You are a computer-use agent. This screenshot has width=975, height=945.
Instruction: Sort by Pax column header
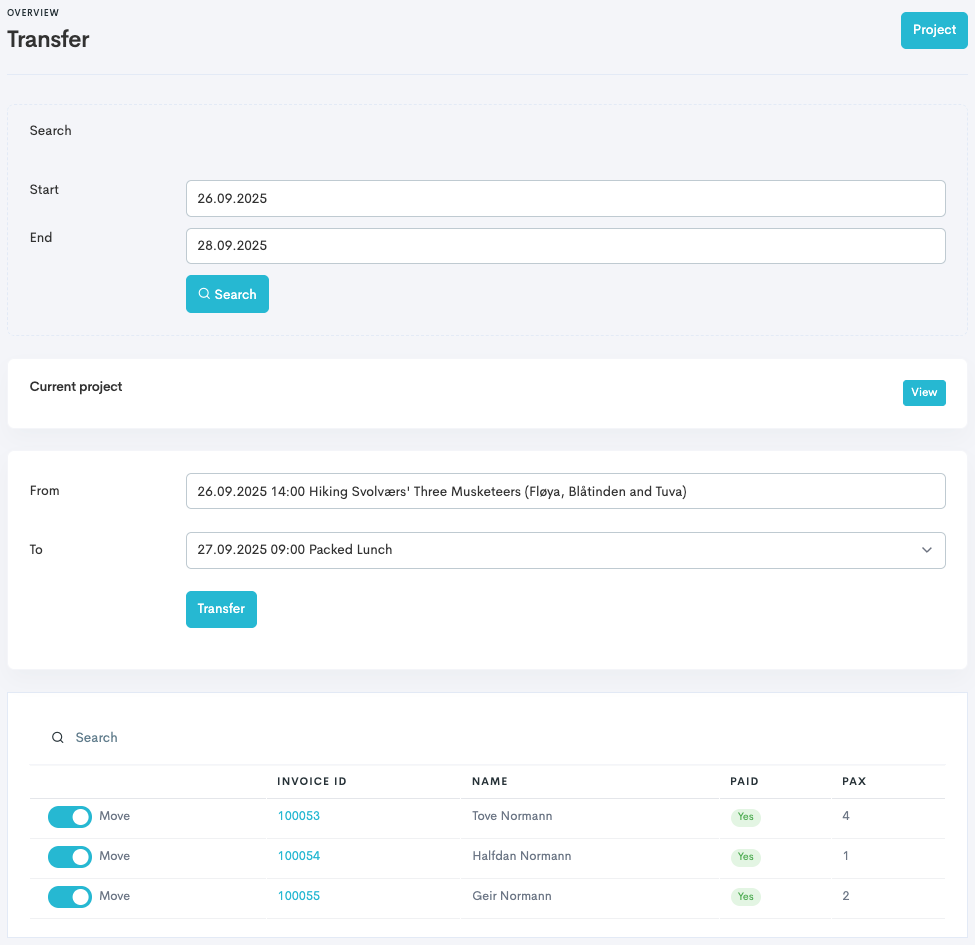tap(854, 781)
